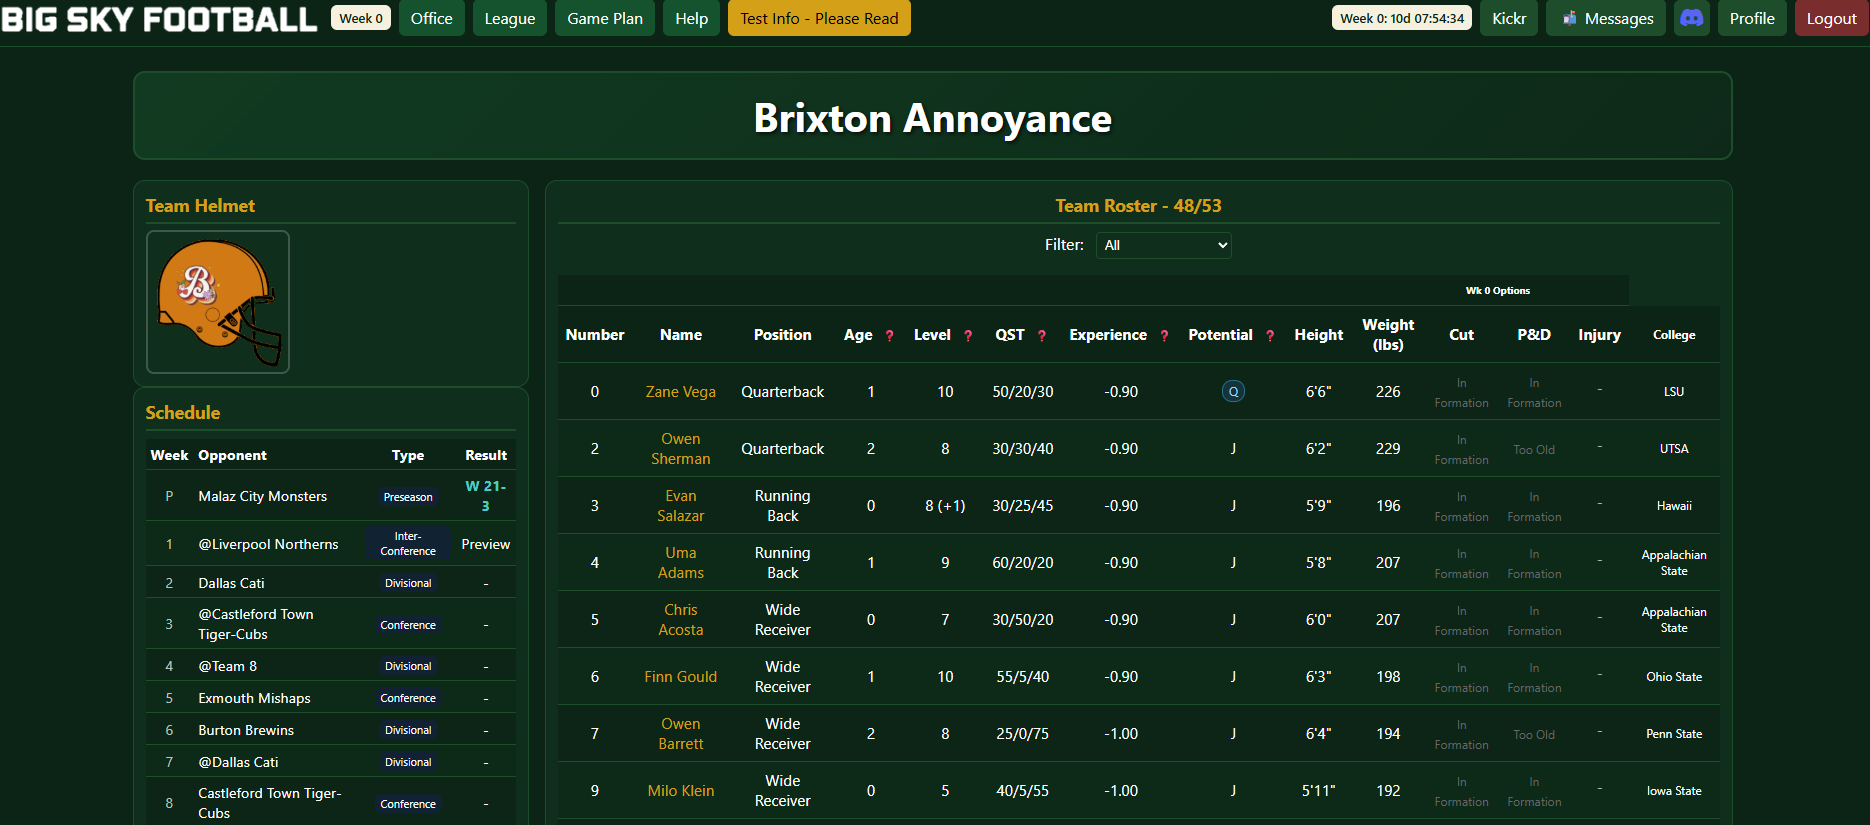This screenshot has width=1870, height=825.
Task: Log out of the account
Action: click(1831, 18)
